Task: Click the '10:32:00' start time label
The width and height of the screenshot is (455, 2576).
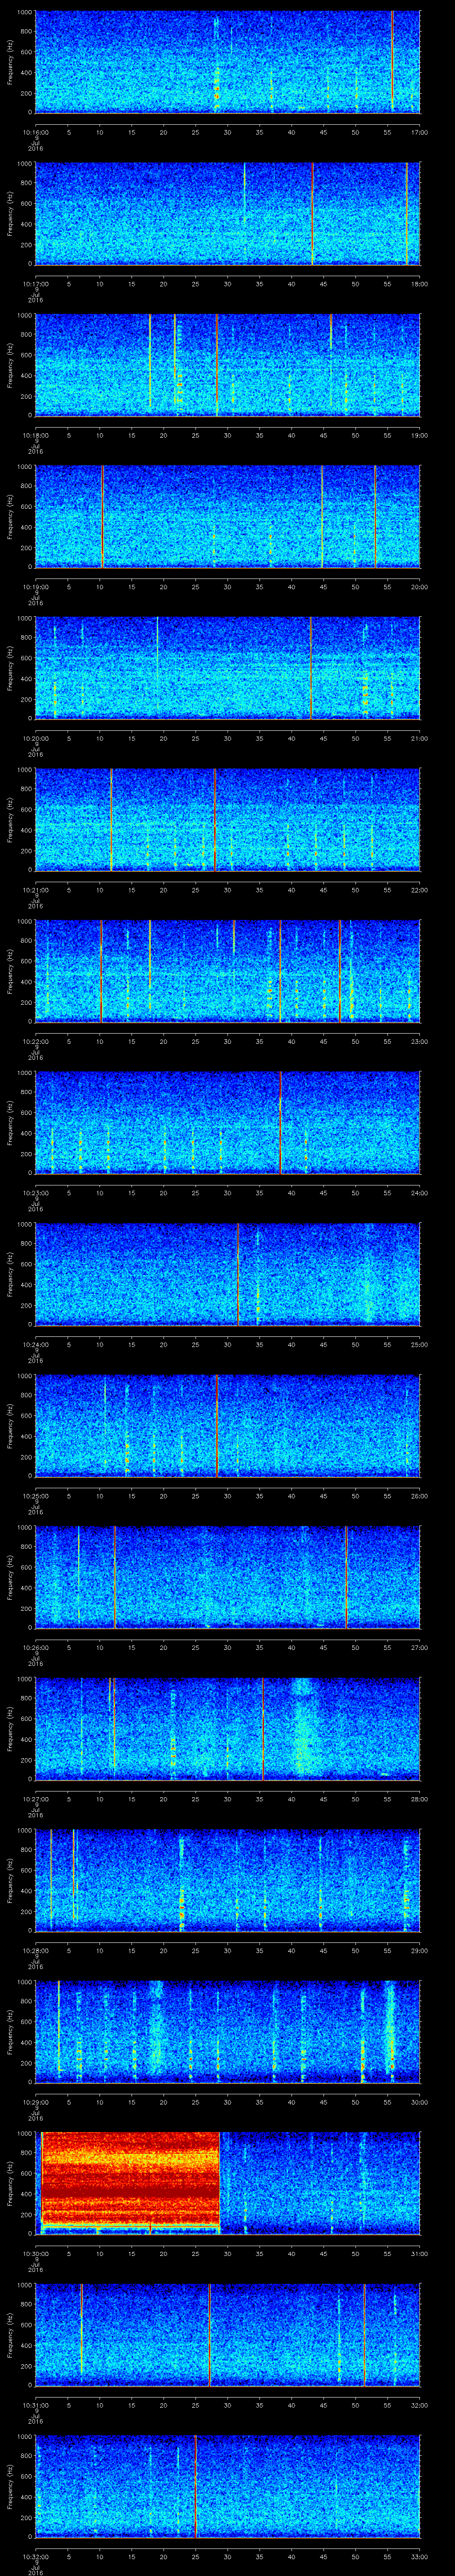Action: 35,2556
